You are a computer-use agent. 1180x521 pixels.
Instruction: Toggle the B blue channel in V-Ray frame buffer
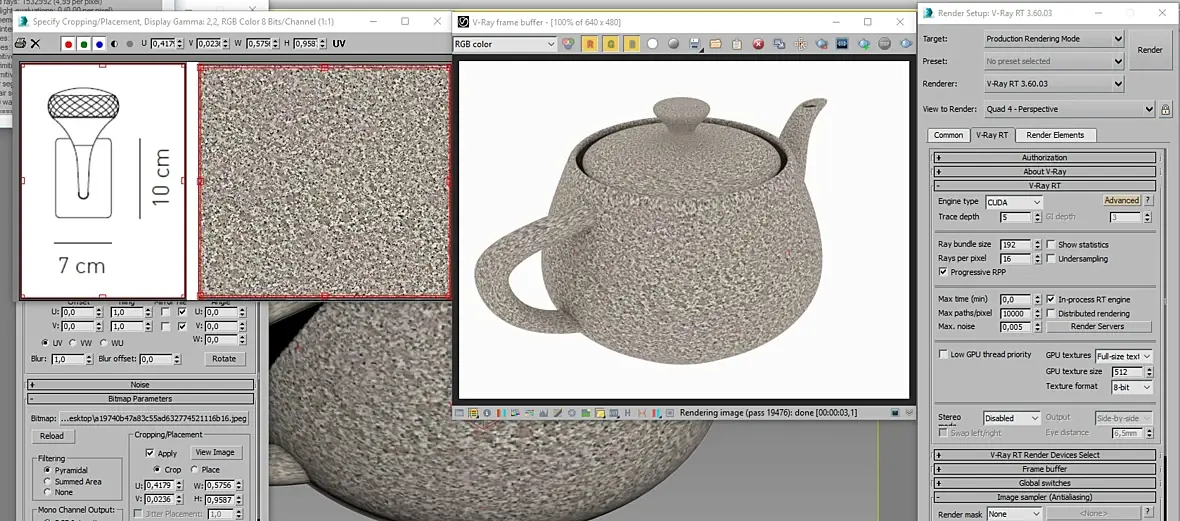coord(631,44)
